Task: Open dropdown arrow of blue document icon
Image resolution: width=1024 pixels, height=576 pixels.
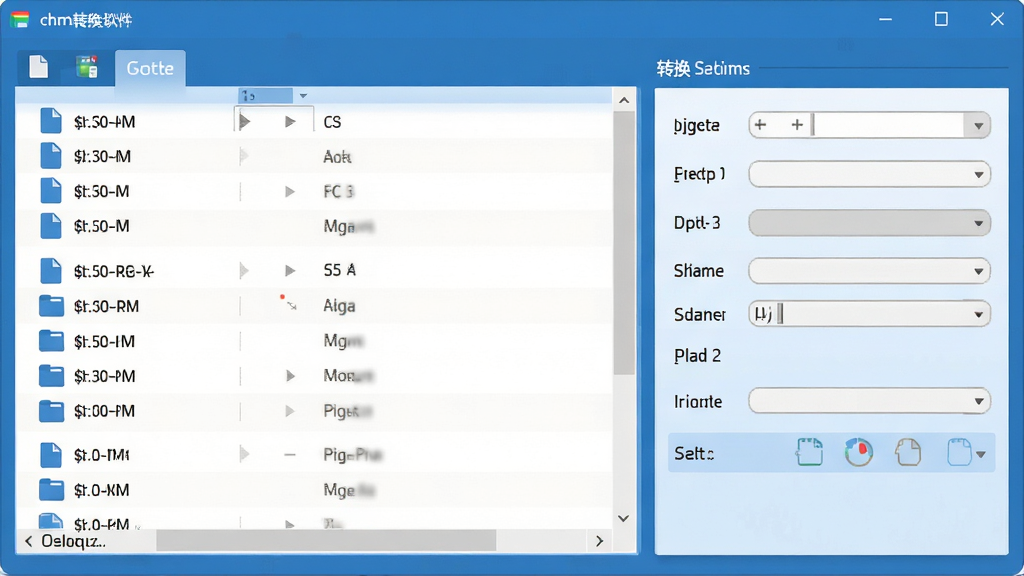Action: 981,454
